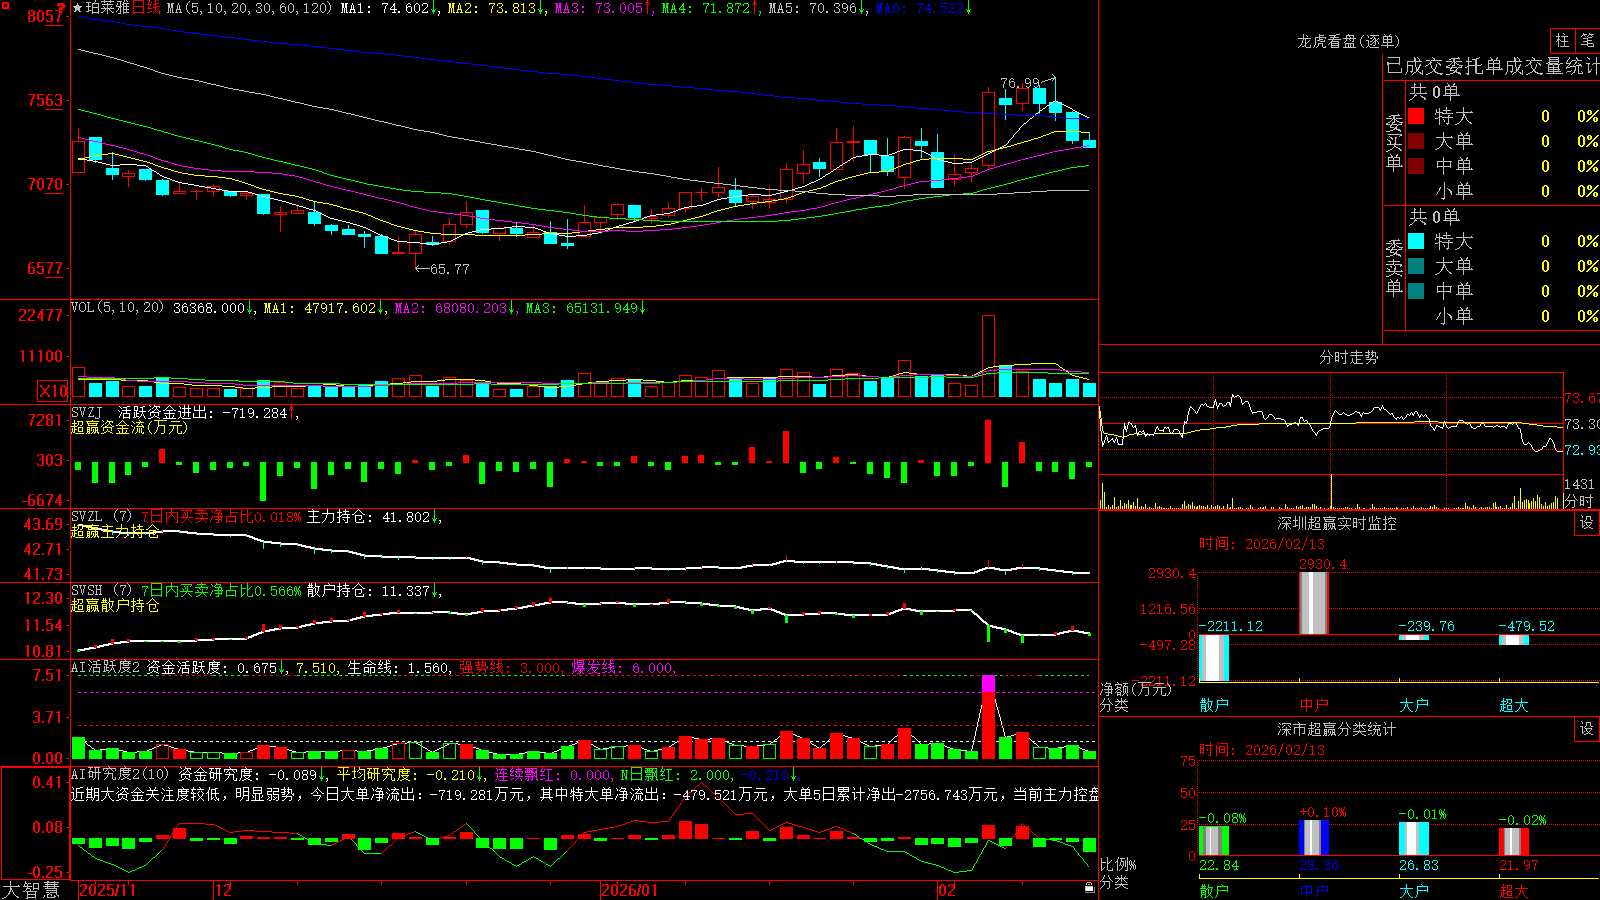Click the 2026/01 timeline date marker
This screenshot has width=1600, height=900.
(630, 890)
